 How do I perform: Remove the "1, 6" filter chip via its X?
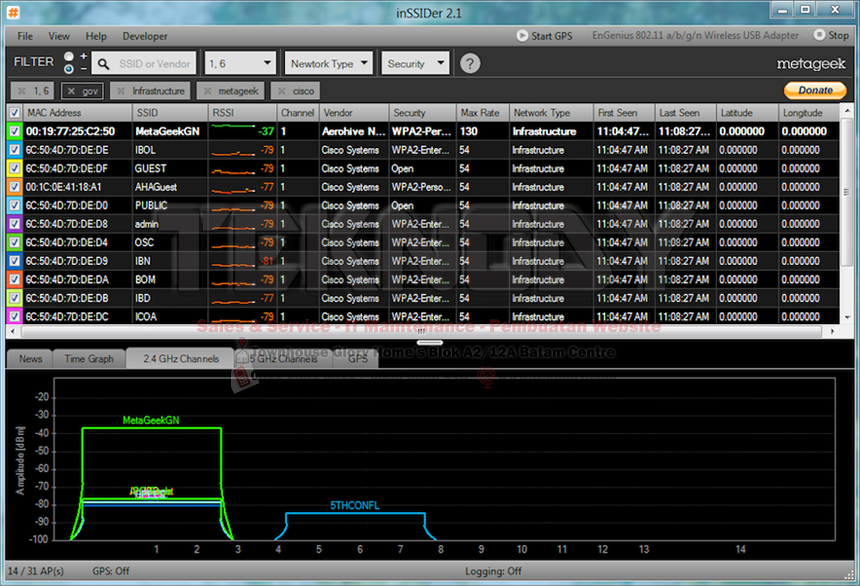(x=21, y=91)
